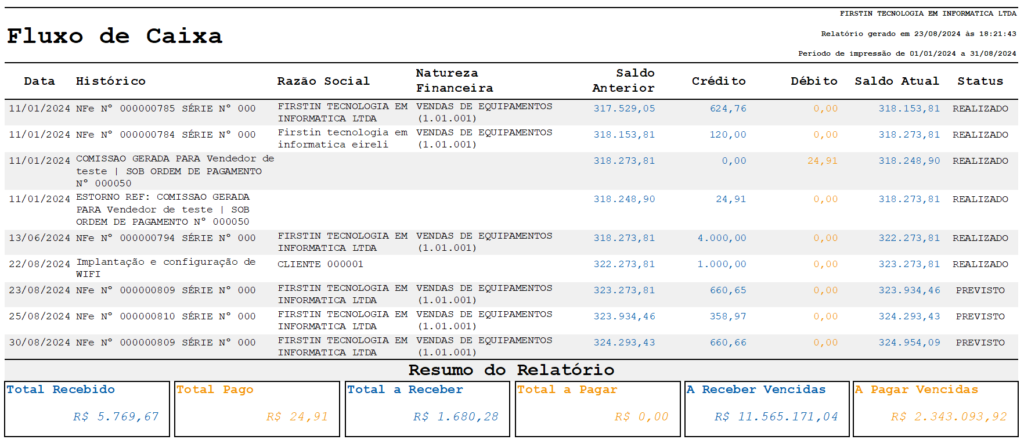Select the "Saldo Atual" column header
Viewport: 1024px width, 443px height.
coord(897,82)
